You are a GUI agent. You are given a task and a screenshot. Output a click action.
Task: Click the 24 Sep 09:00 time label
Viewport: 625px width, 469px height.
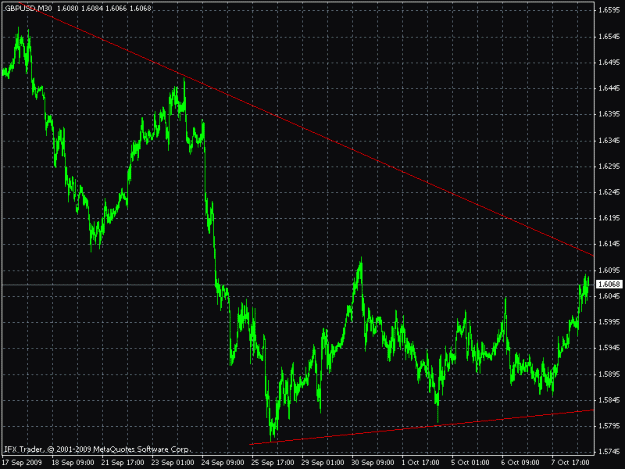pyautogui.click(x=222, y=463)
